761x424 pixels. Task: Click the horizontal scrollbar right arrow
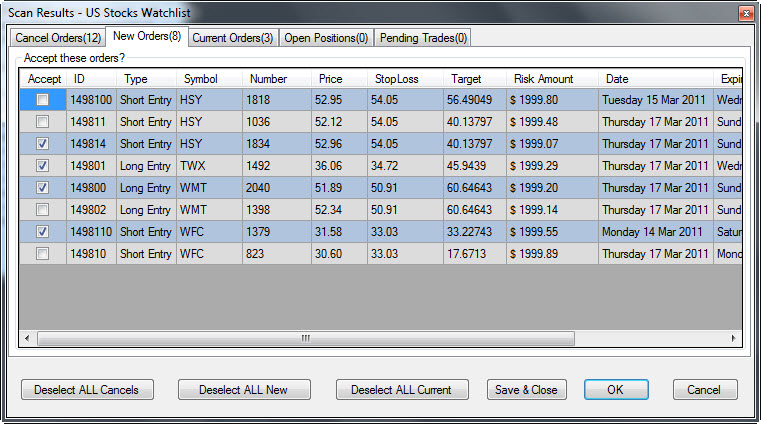733,338
